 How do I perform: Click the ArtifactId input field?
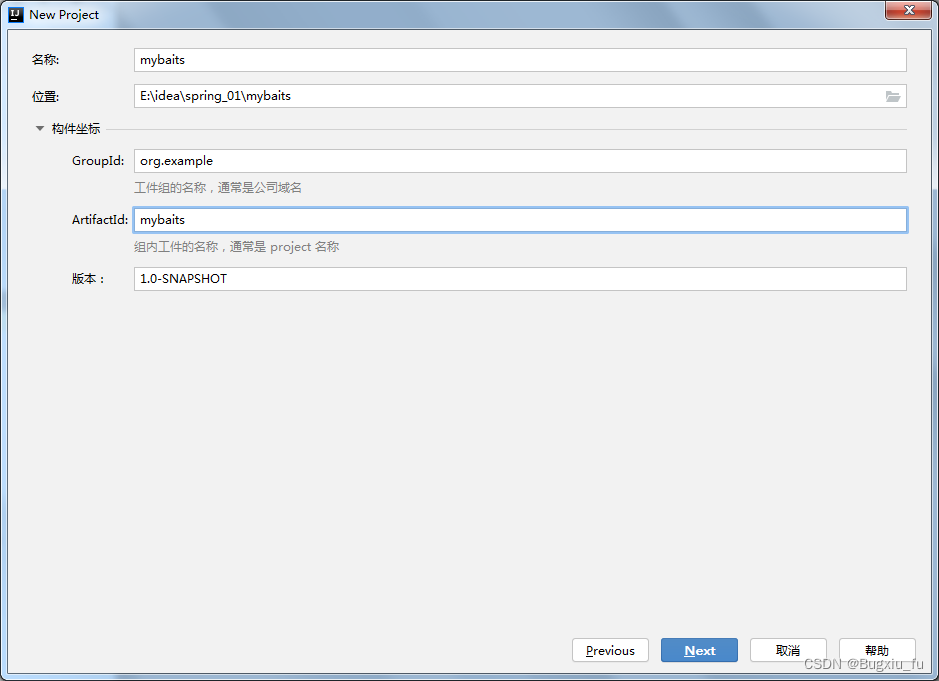[x=520, y=220]
